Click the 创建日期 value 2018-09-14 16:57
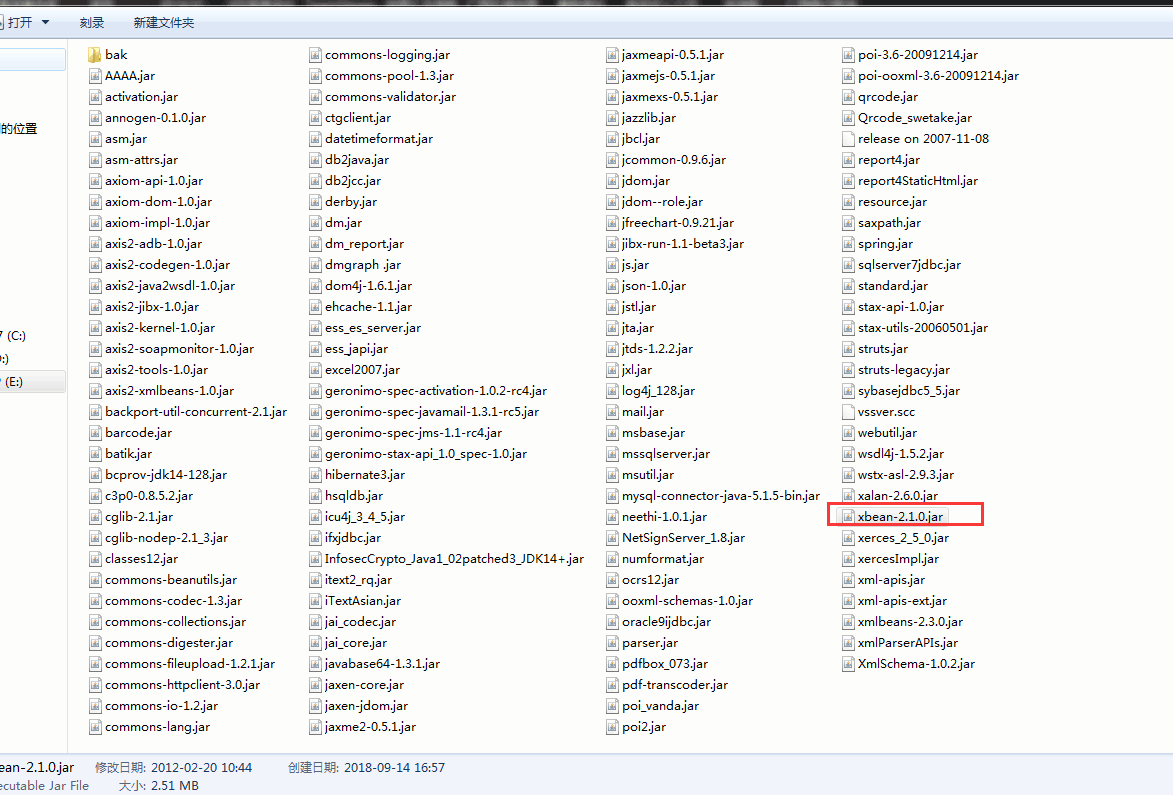Viewport: 1173px width, 795px height. pos(394,767)
